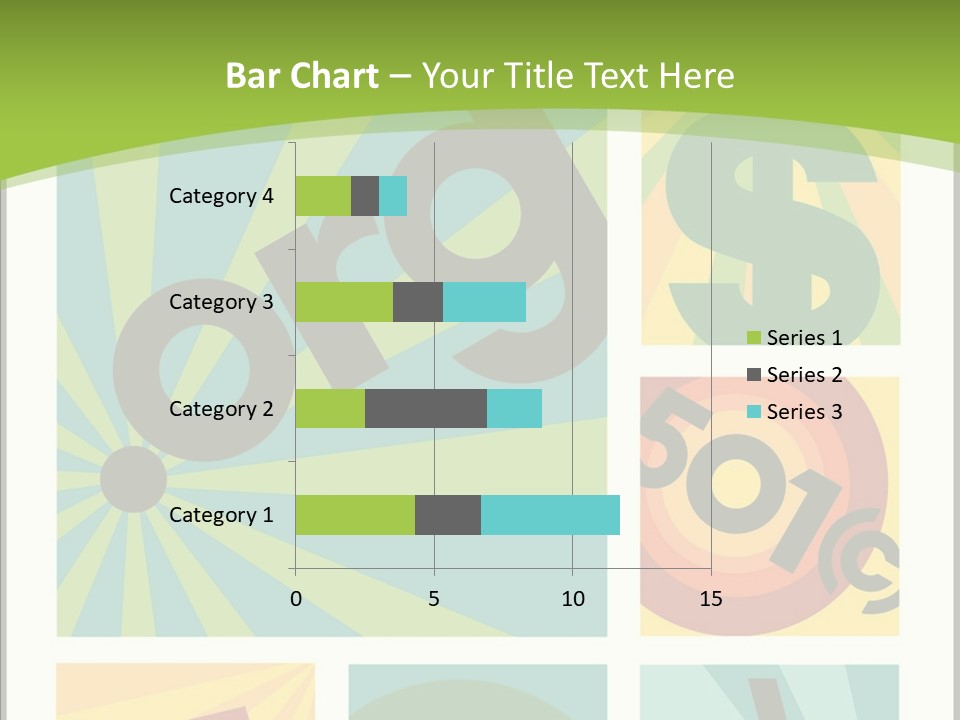Select the Category 2 axis label
Image resolution: width=960 pixels, height=720 pixels.
[x=221, y=409]
